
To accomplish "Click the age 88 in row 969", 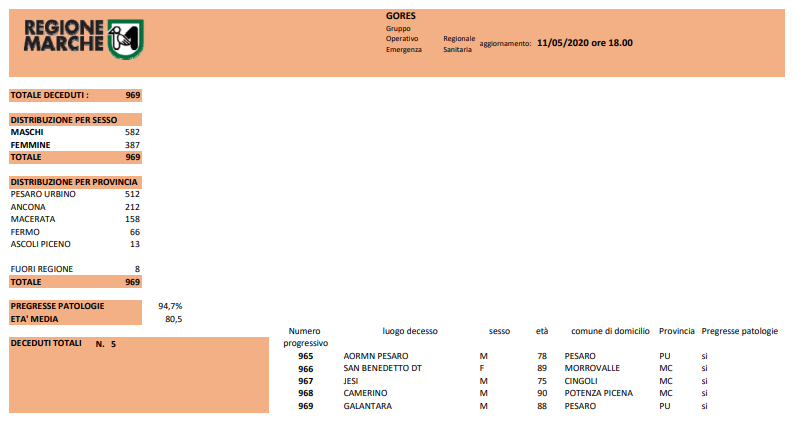I will [542, 406].
